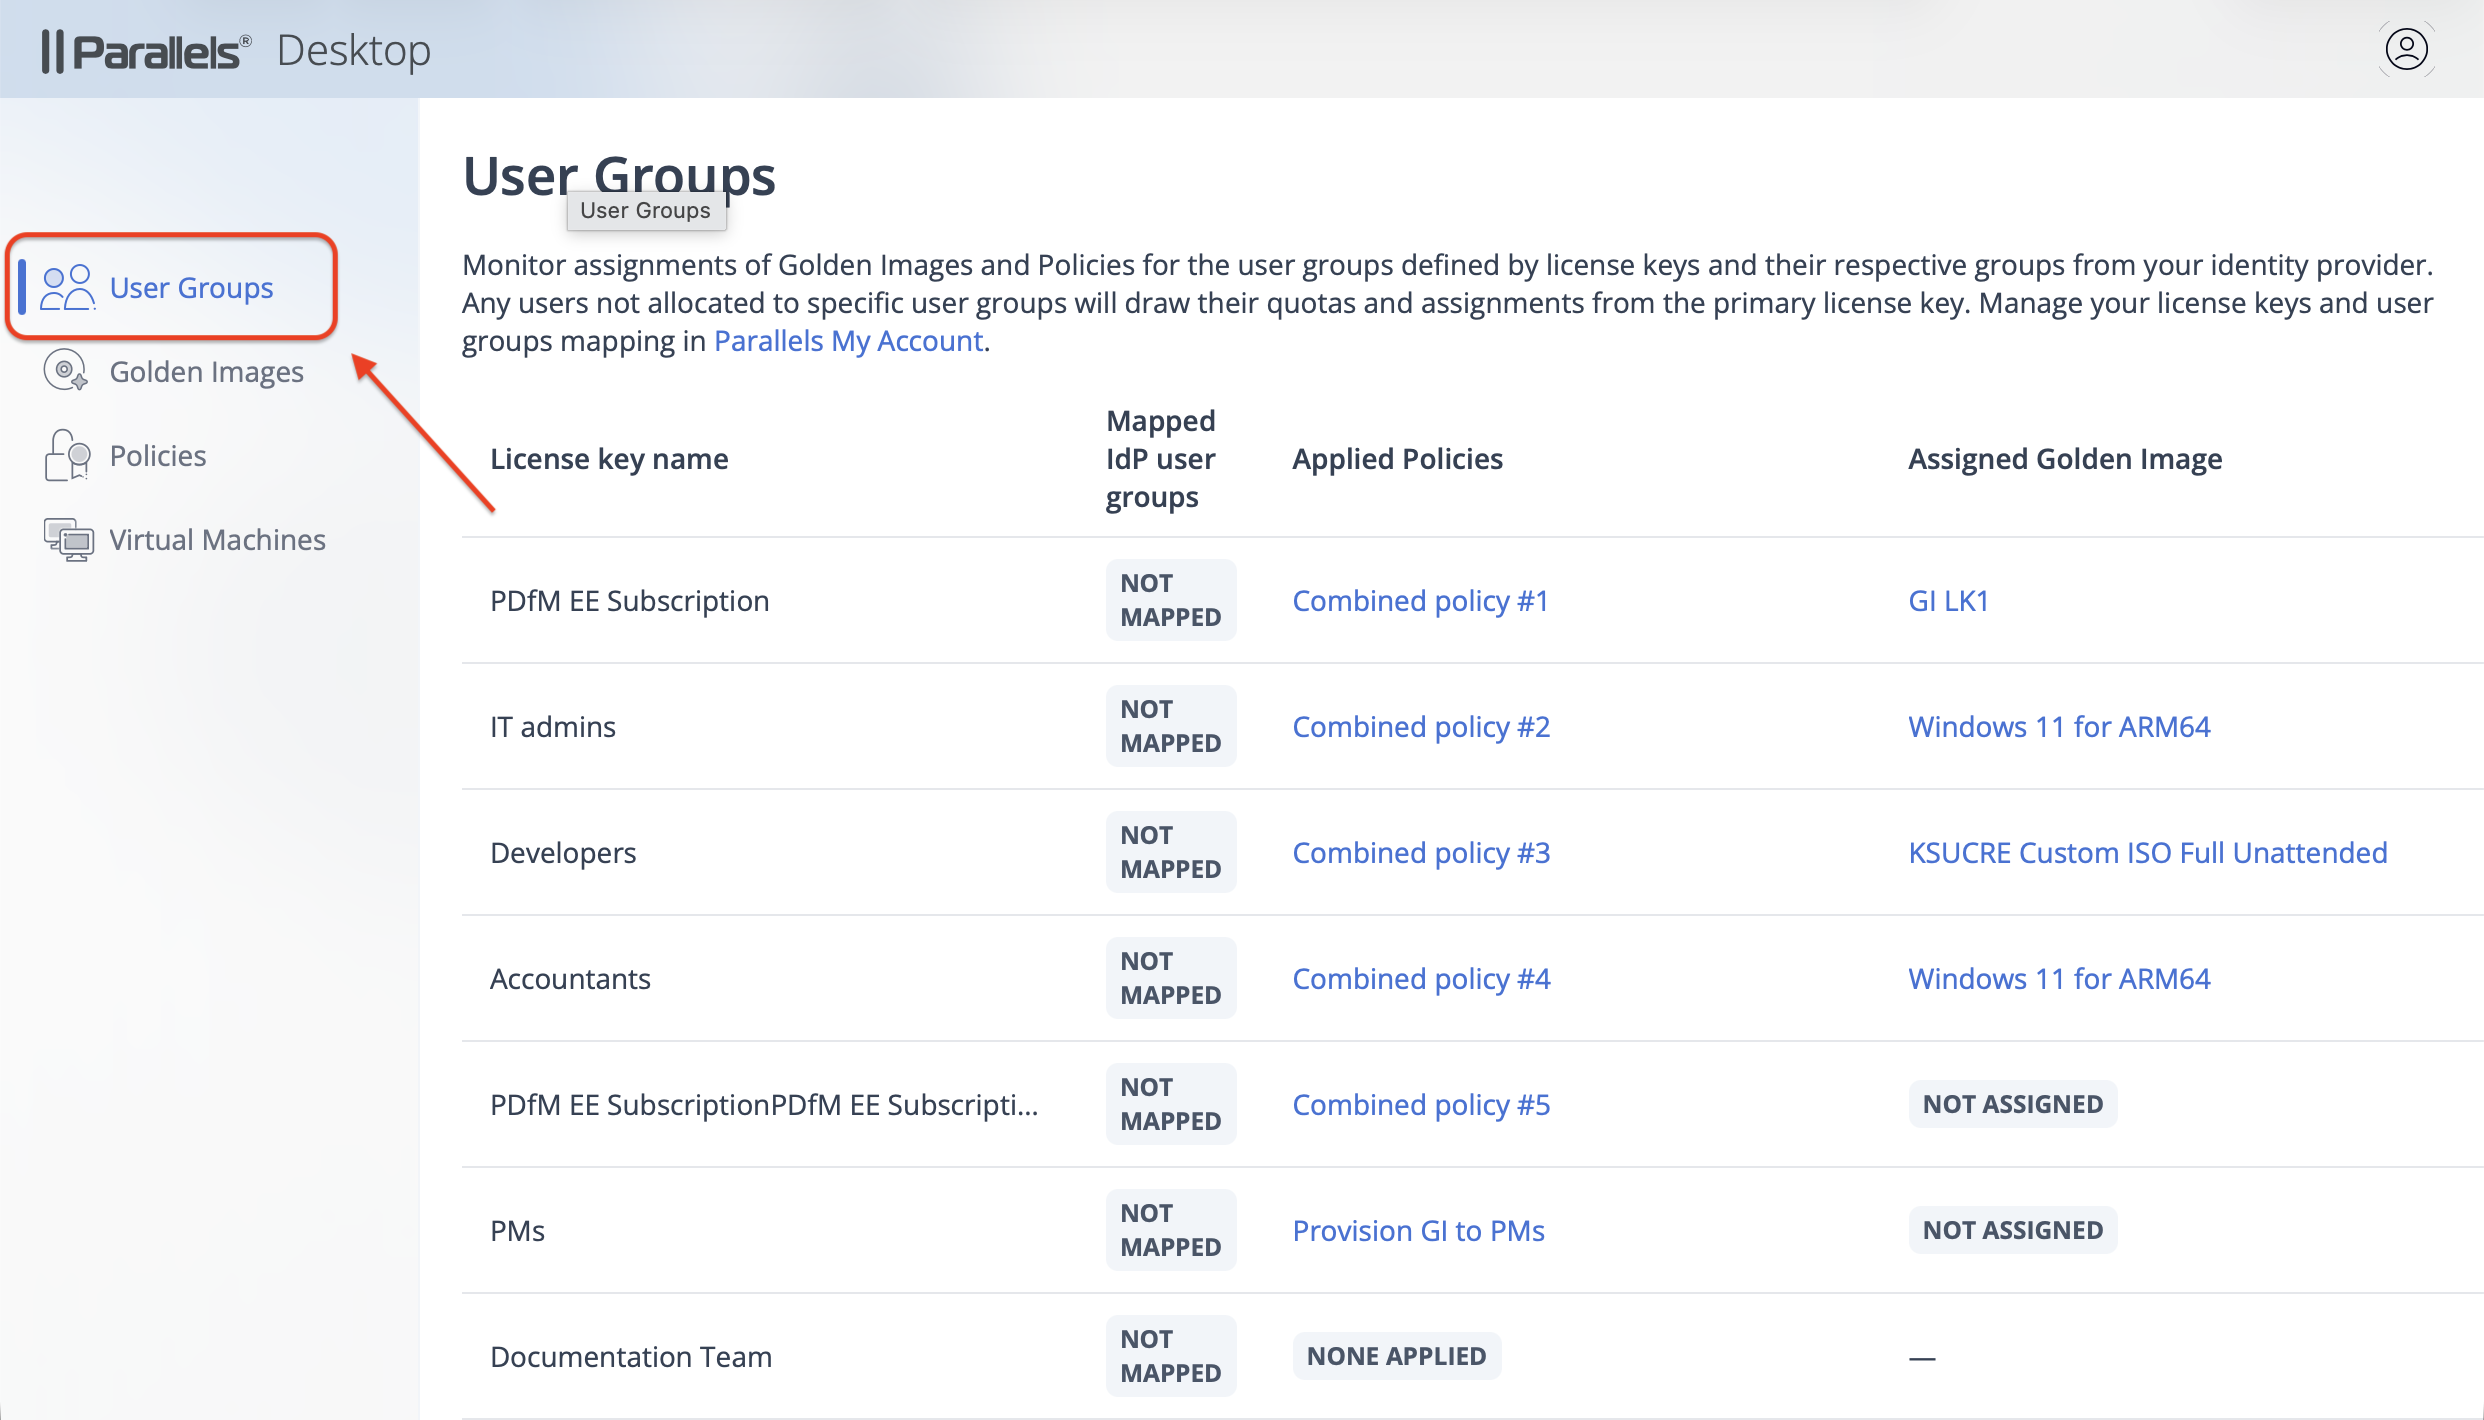The image size is (2484, 1420).
Task: Click the User Groups sidebar icon
Action: click(x=67, y=288)
